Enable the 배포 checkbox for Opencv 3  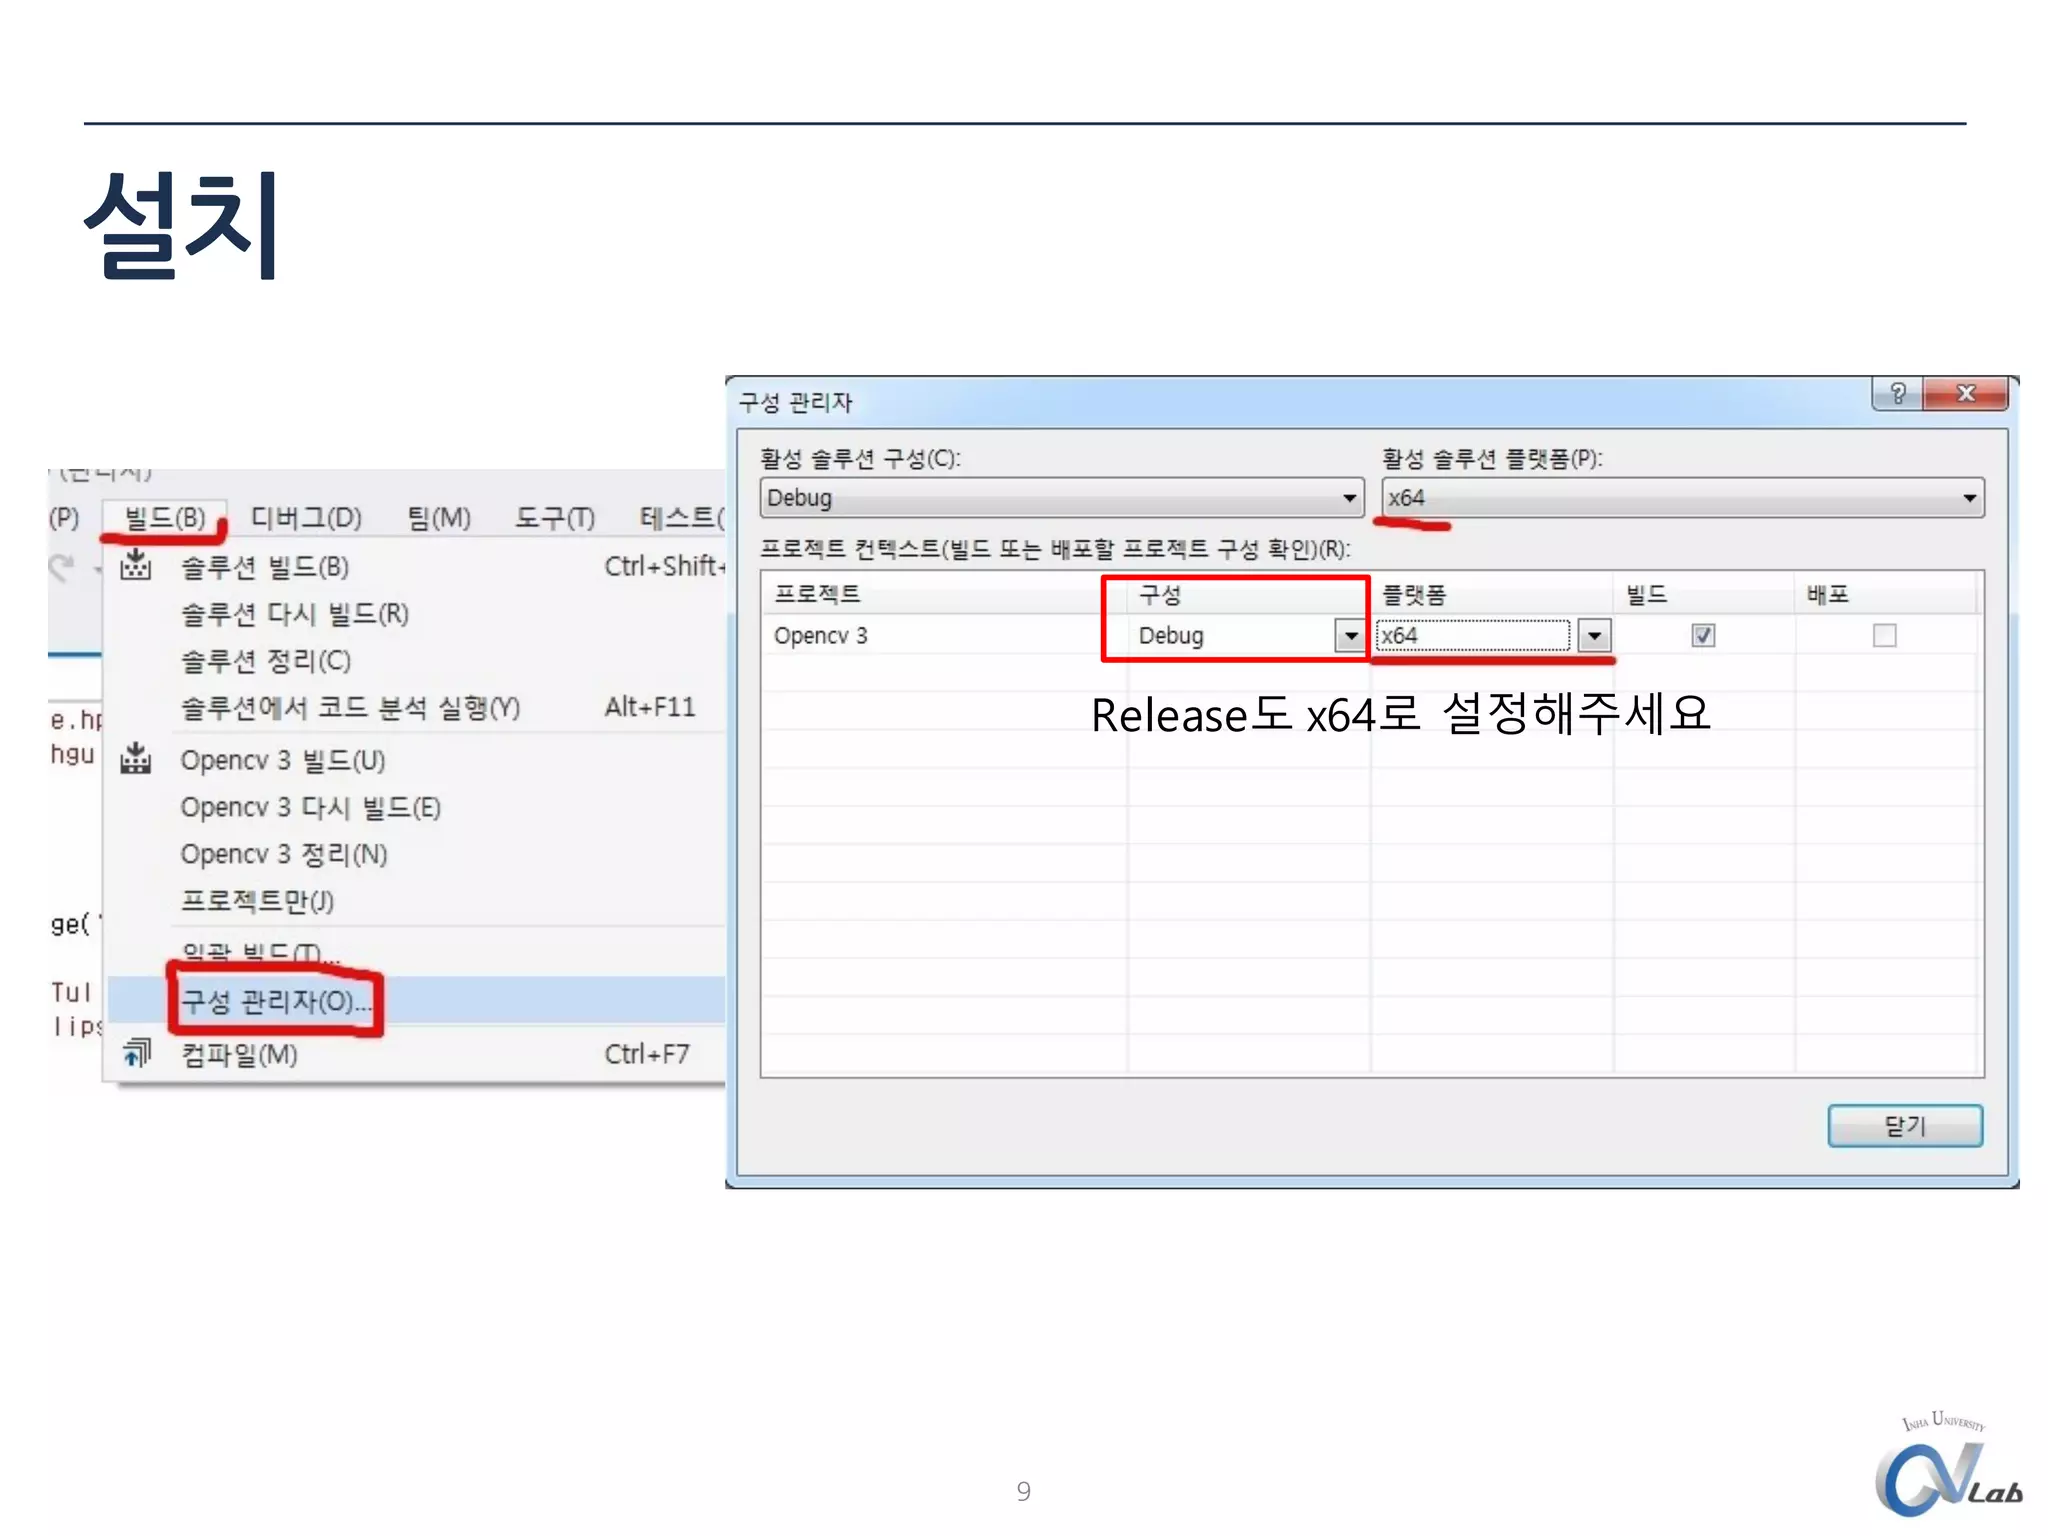pos(1884,636)
